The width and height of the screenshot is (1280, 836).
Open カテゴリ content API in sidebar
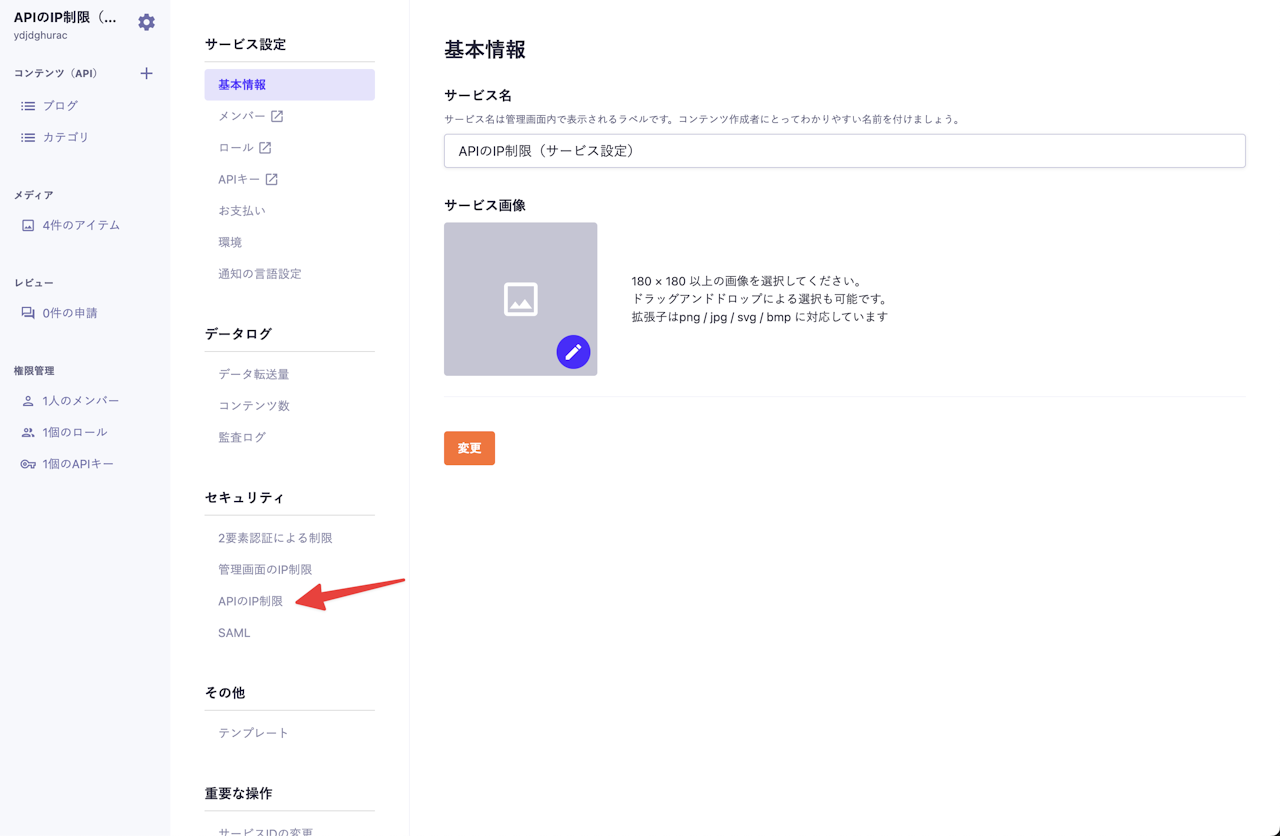tap(65, 137)
